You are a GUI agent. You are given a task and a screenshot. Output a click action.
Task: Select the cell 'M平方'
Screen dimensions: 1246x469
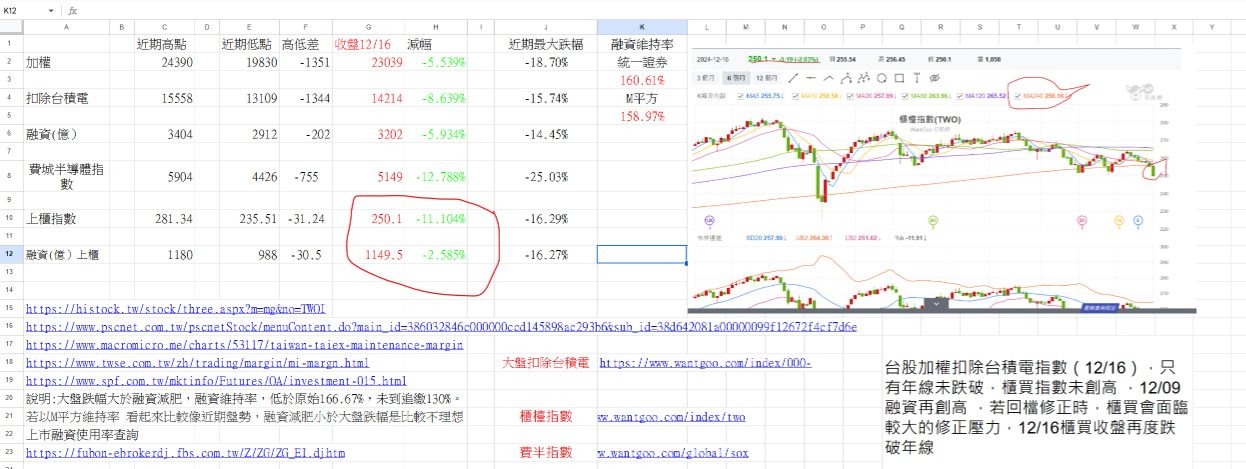642,98
